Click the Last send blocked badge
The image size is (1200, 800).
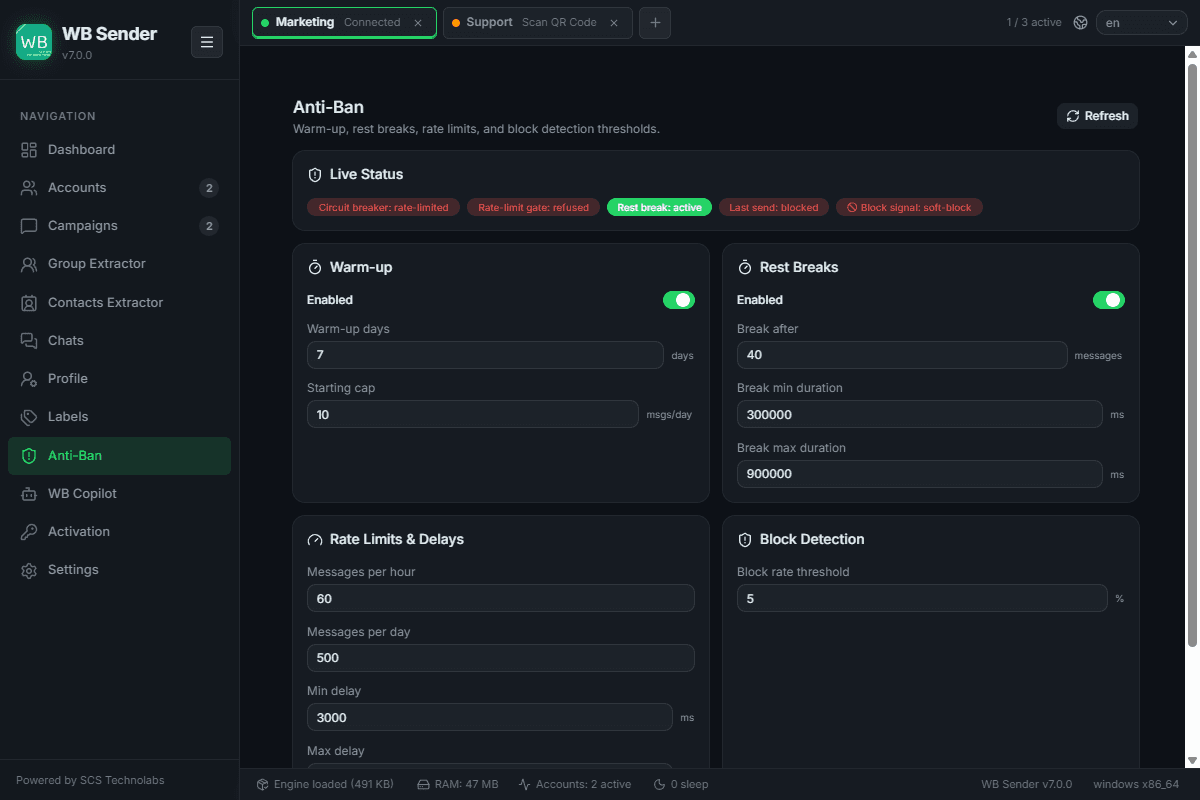click(774, 208)
